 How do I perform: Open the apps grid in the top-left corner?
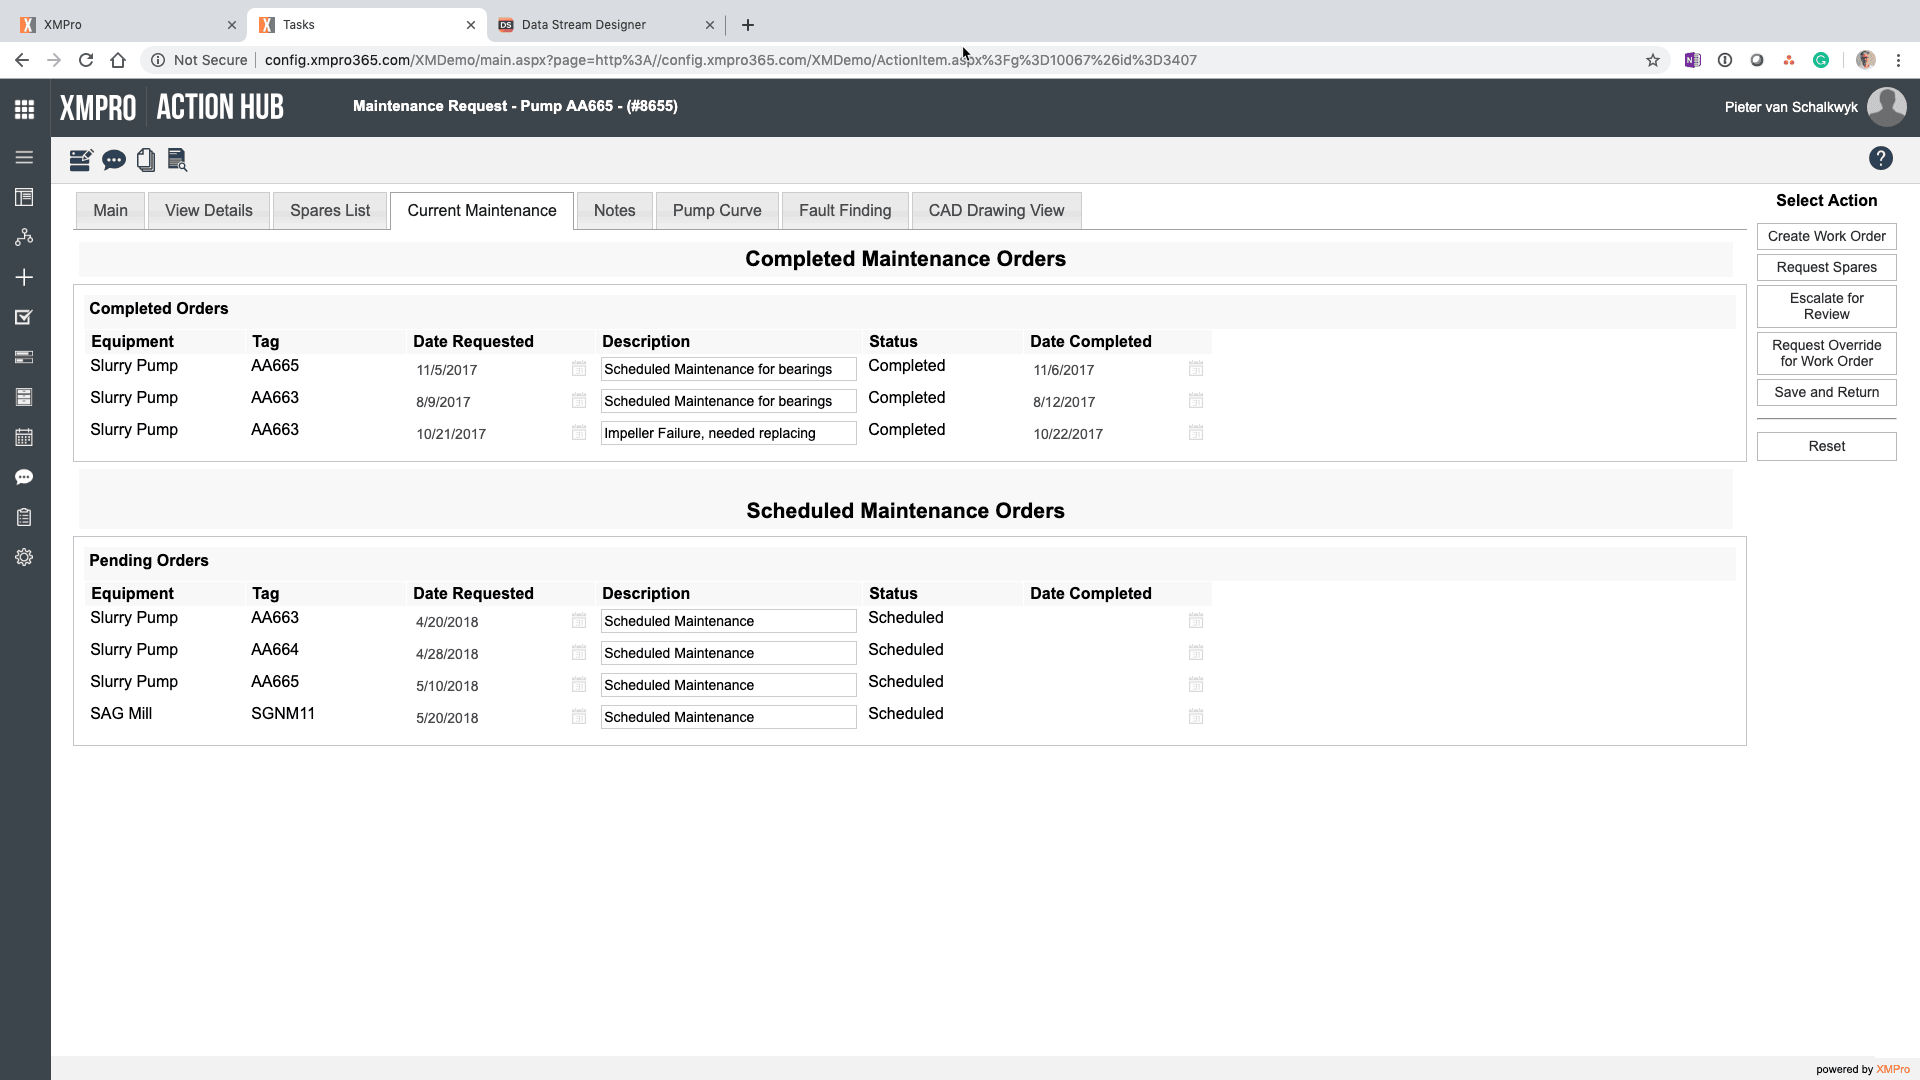(x=24, y=108)
